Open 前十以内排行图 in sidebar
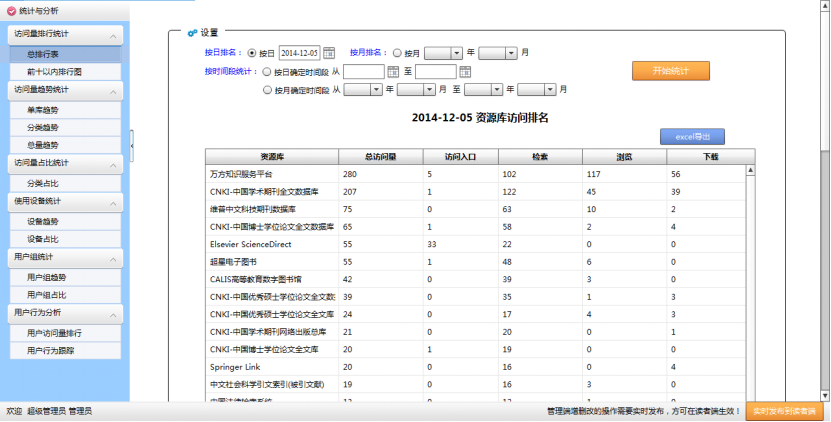 [56, 72]
